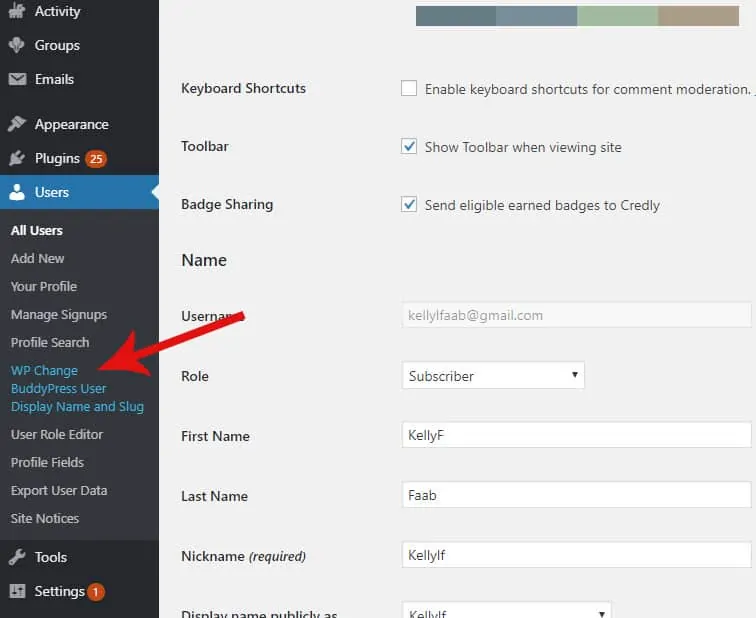
Task: Click the Users person icon
Action: [17, 192]
